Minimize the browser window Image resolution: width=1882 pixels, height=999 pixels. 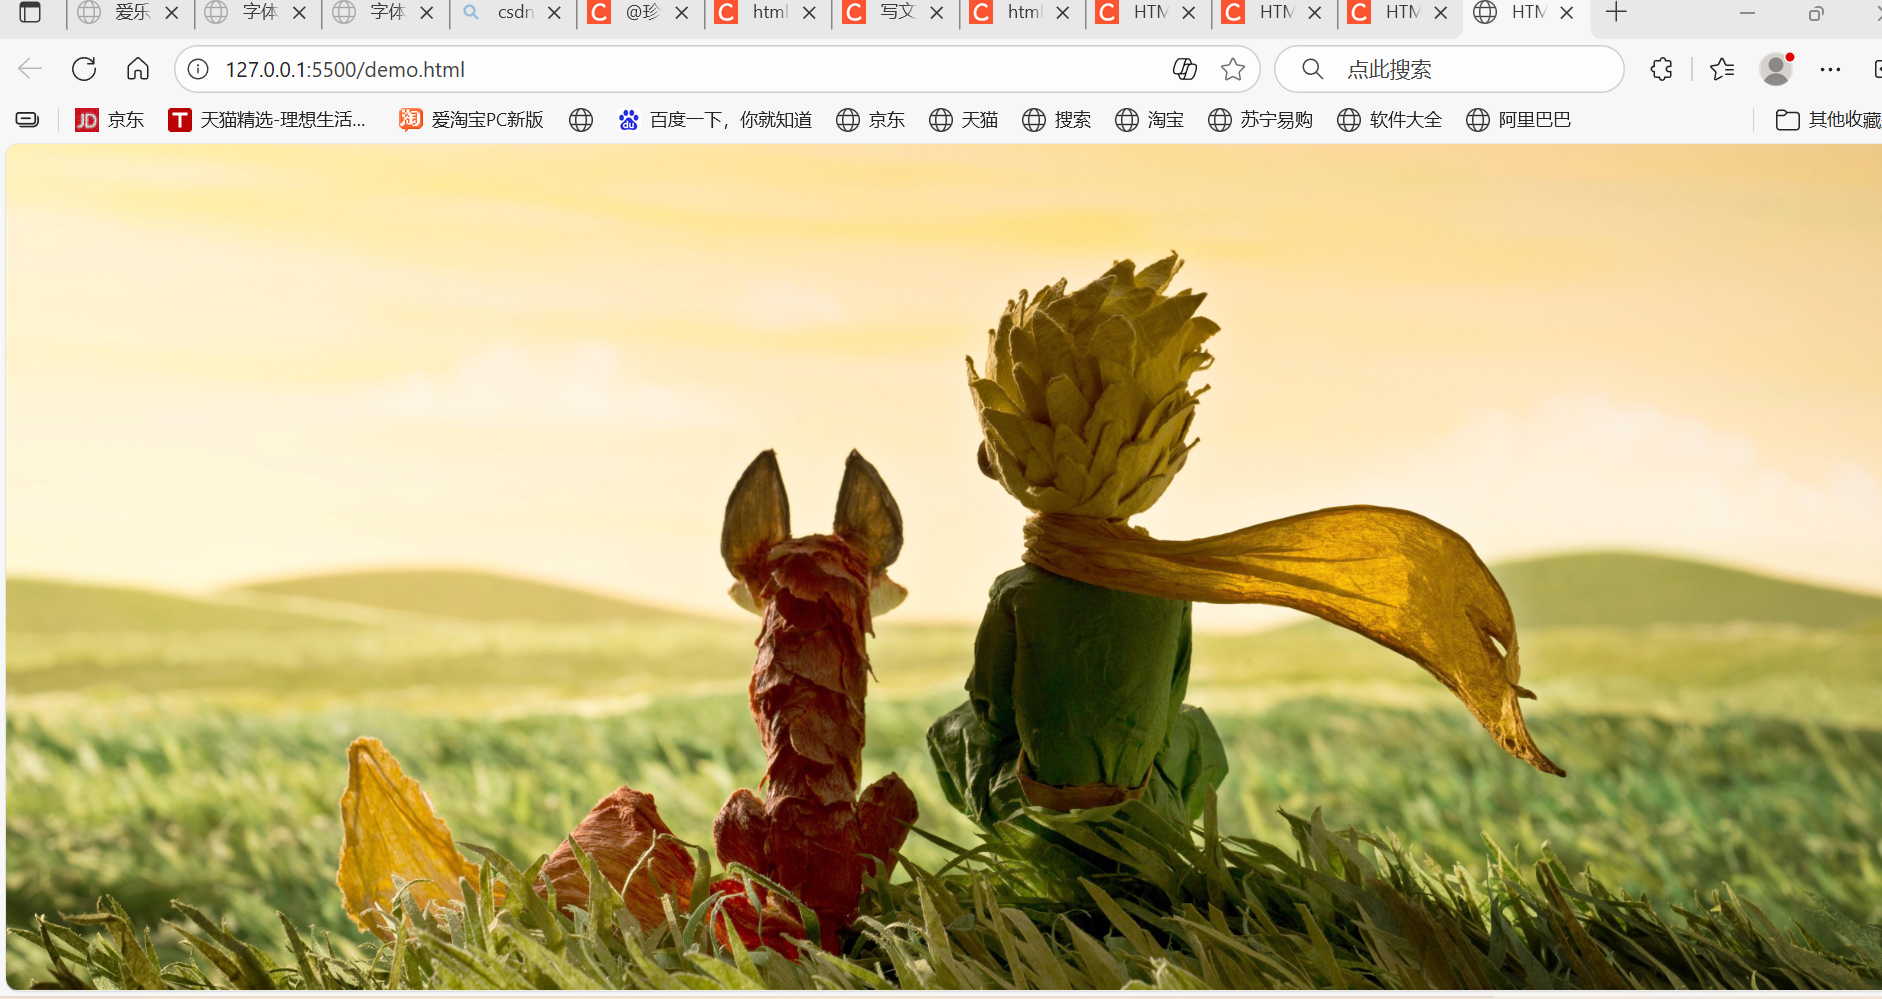[1747, 13]
